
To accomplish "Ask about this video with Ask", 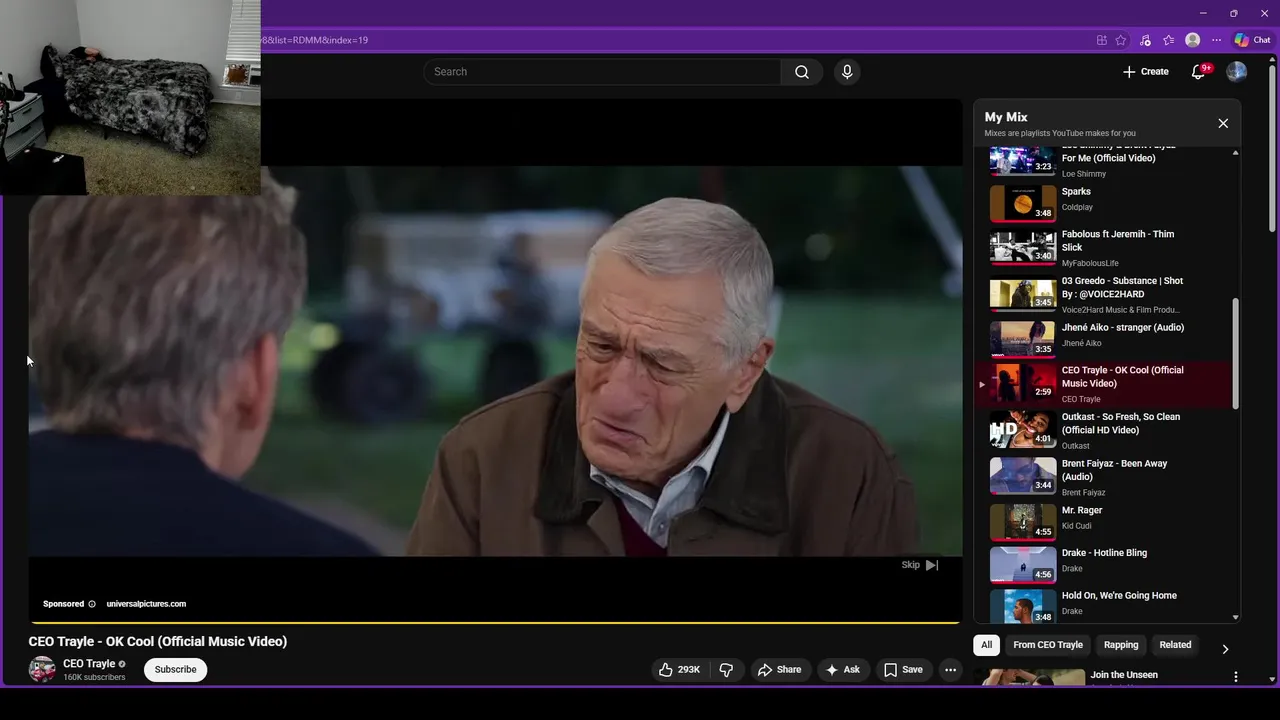I will (x=842, y=670).
